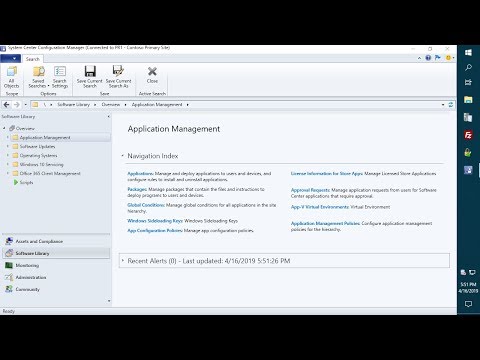Expand the Software Updates tree node
Viewport: 480px width, 360px height.
pos(8,146)
